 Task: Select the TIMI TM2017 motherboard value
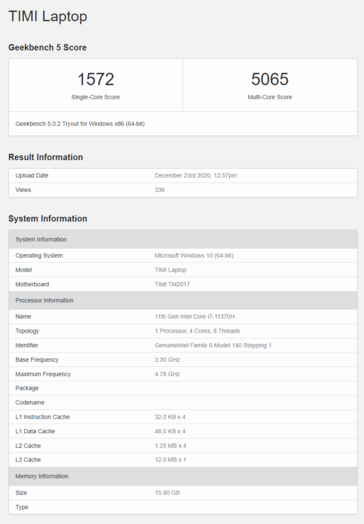[172, 284]
